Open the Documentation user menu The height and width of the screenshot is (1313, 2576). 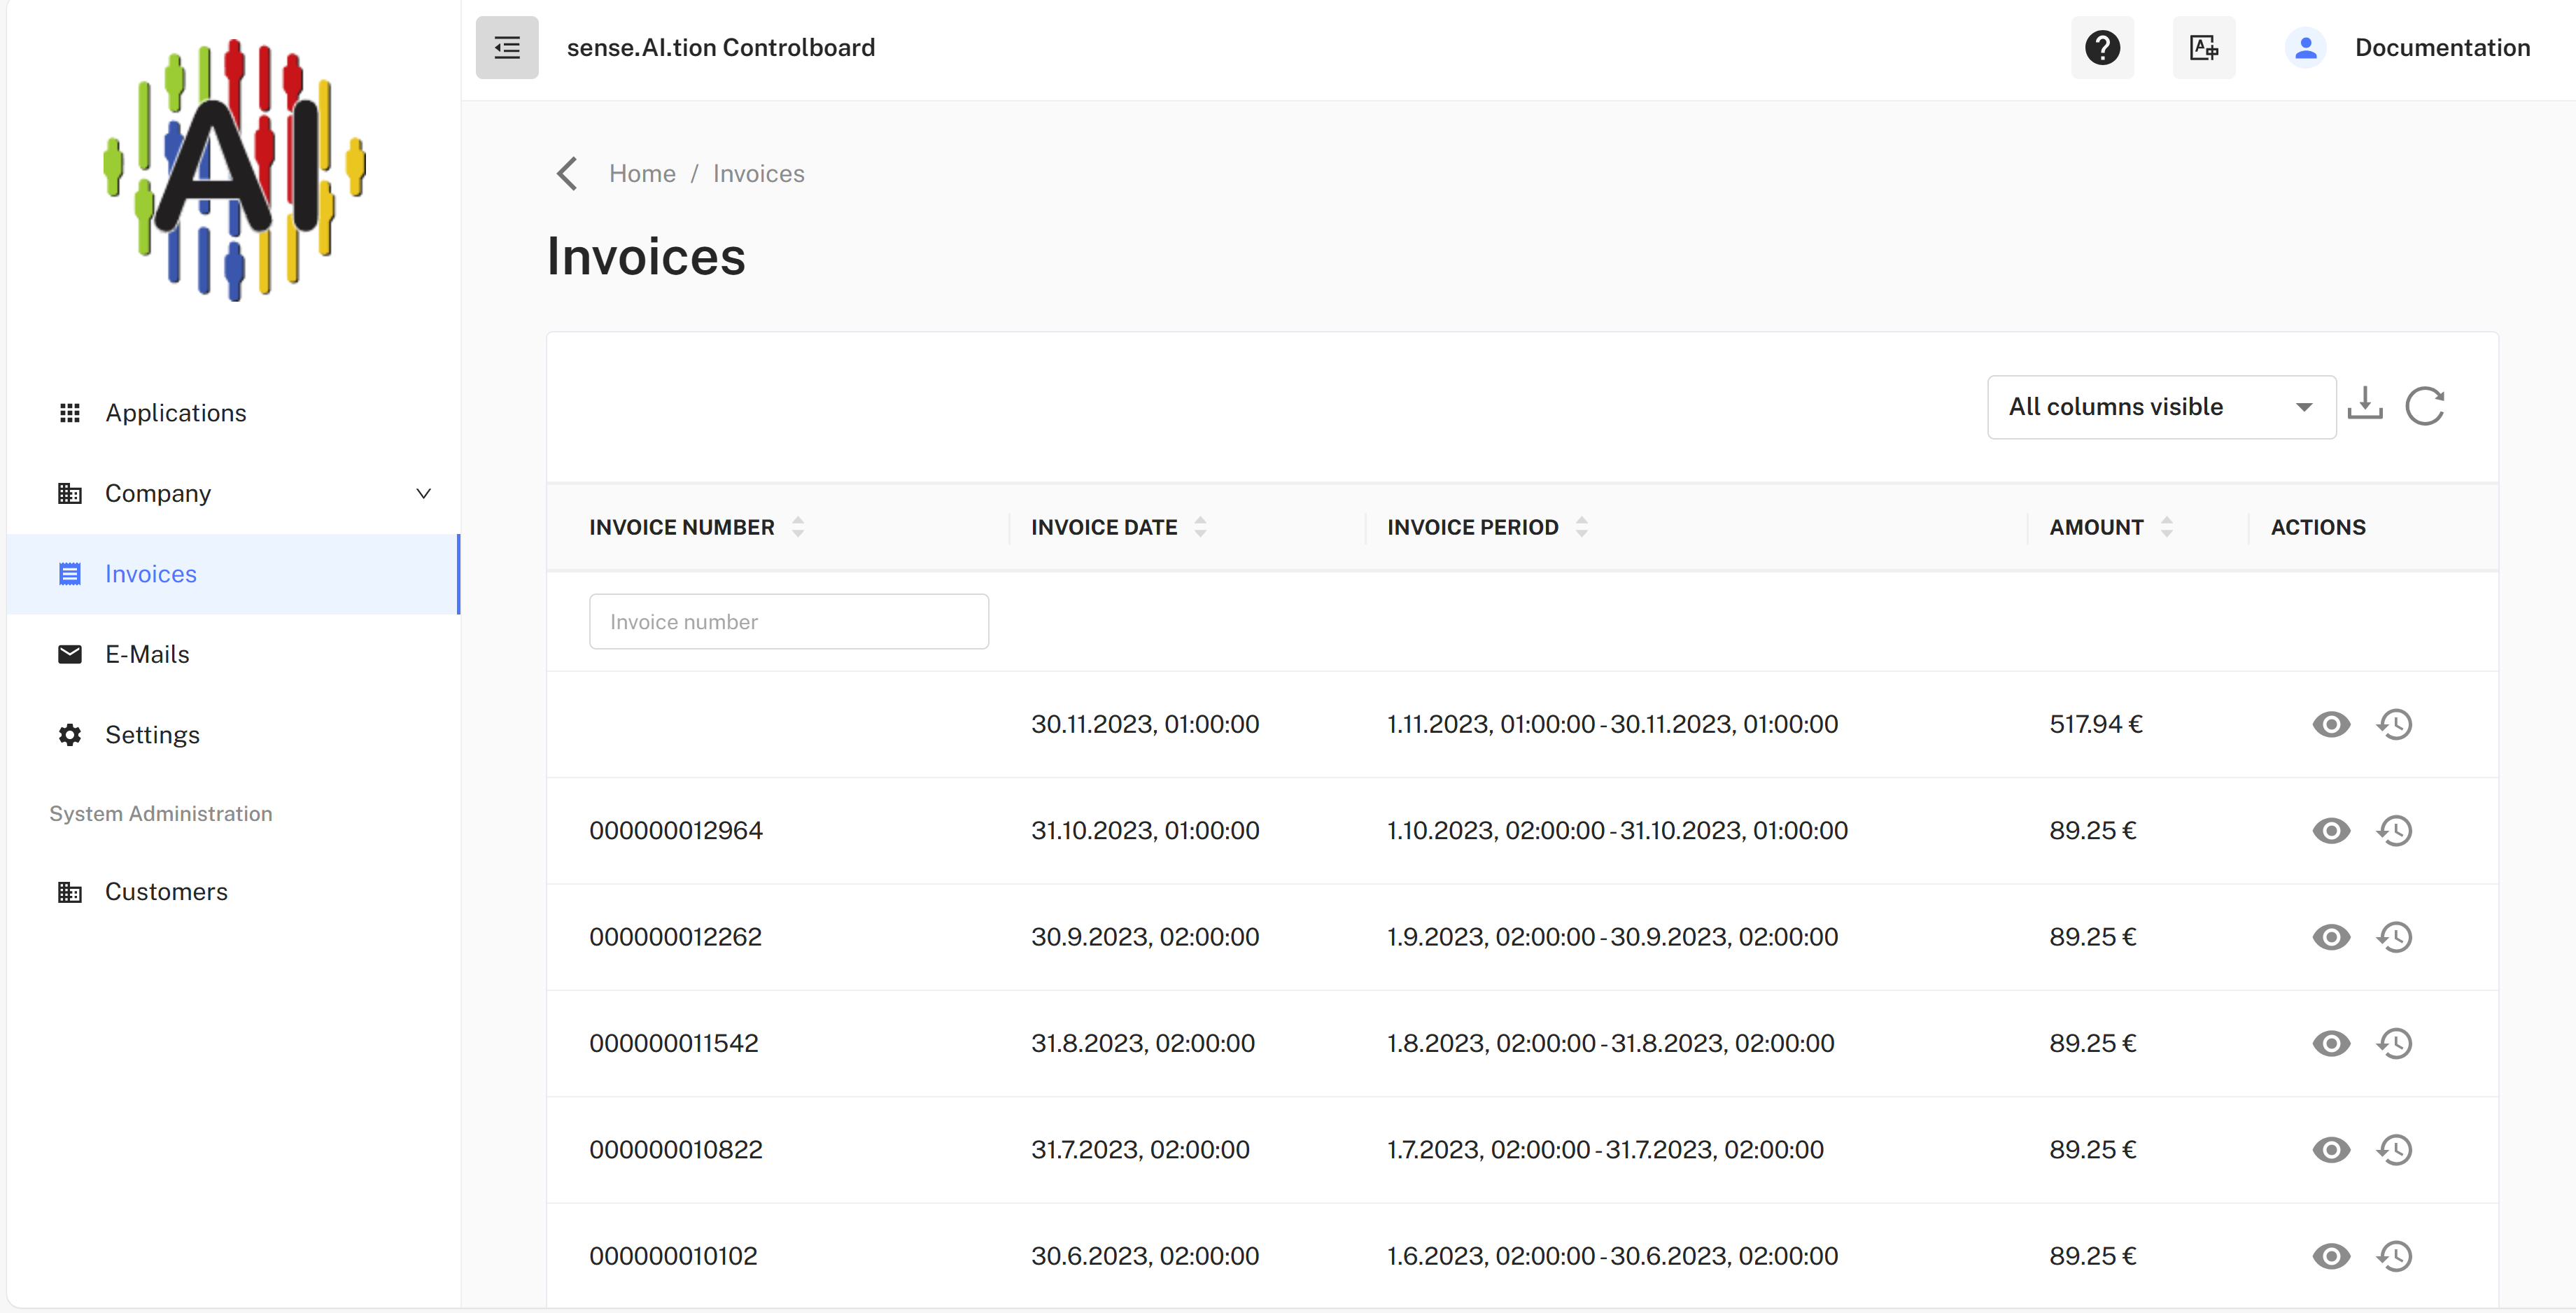2442,47
